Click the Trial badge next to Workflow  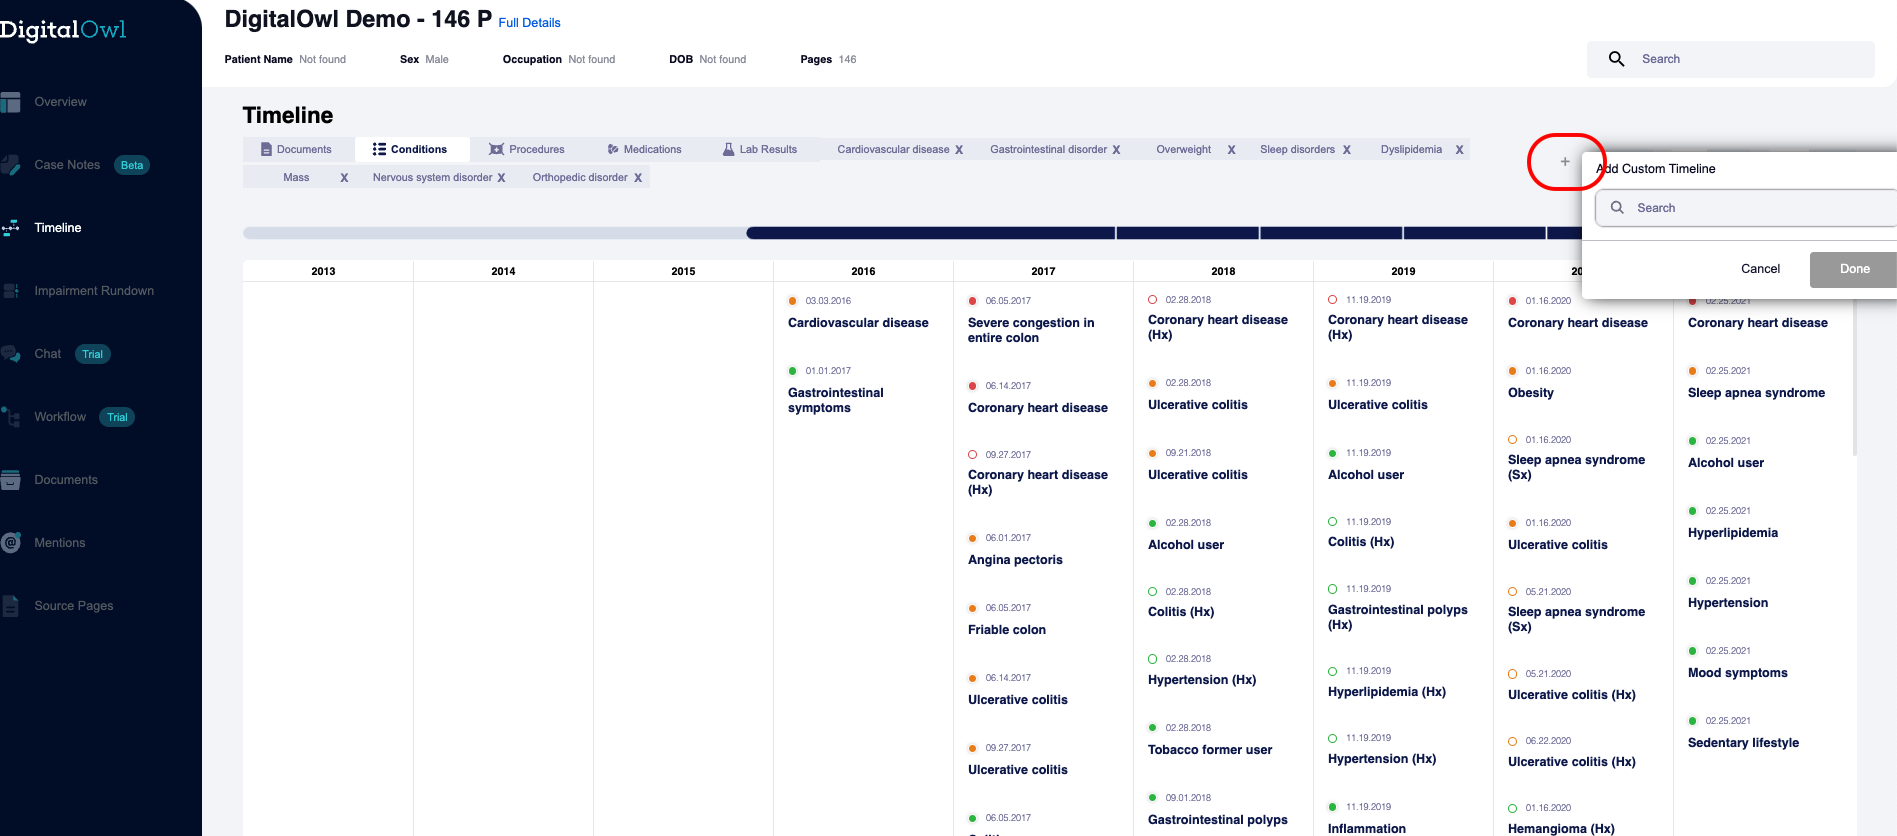[x=117, y=417]
